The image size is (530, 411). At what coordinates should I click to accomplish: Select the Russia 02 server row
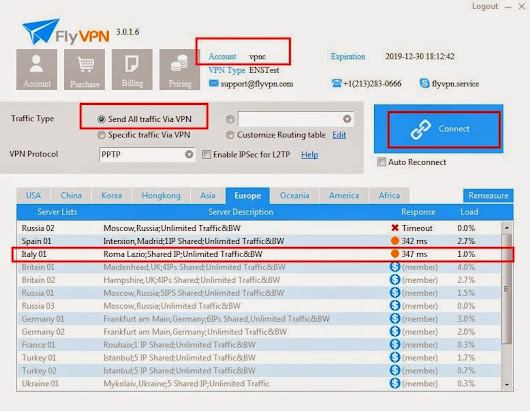(x=259, y=228)
